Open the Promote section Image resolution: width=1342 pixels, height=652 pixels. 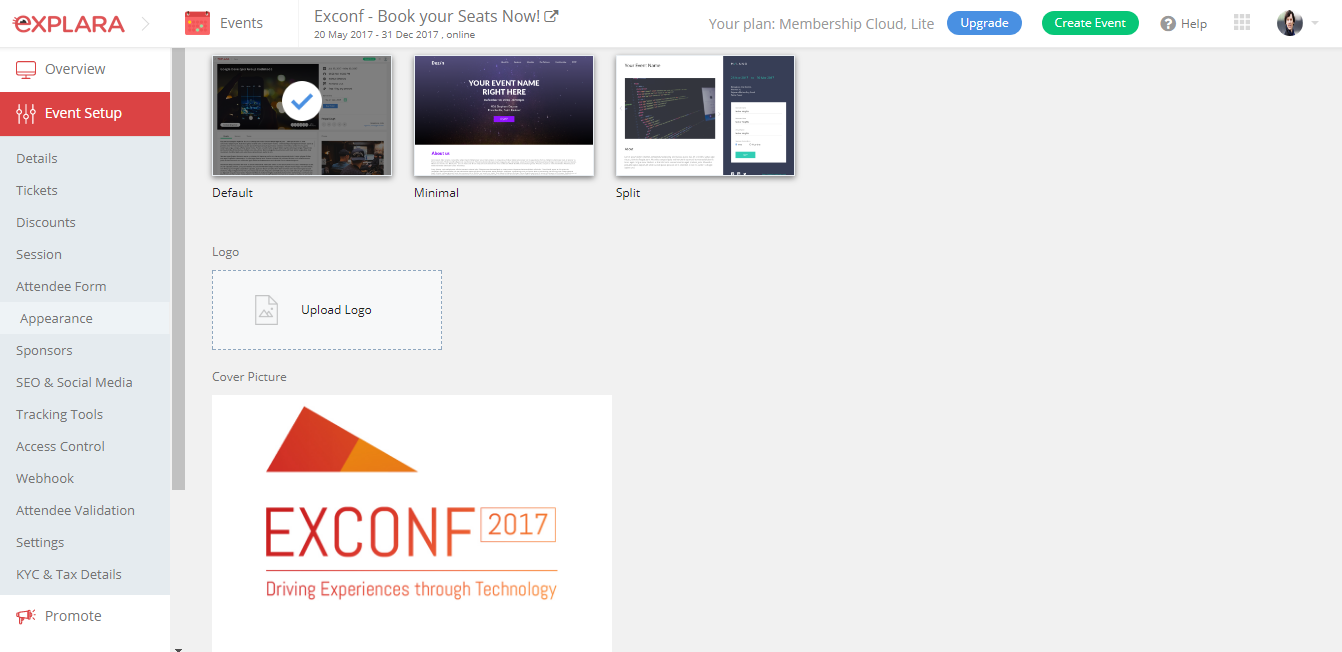click(85, 616)
